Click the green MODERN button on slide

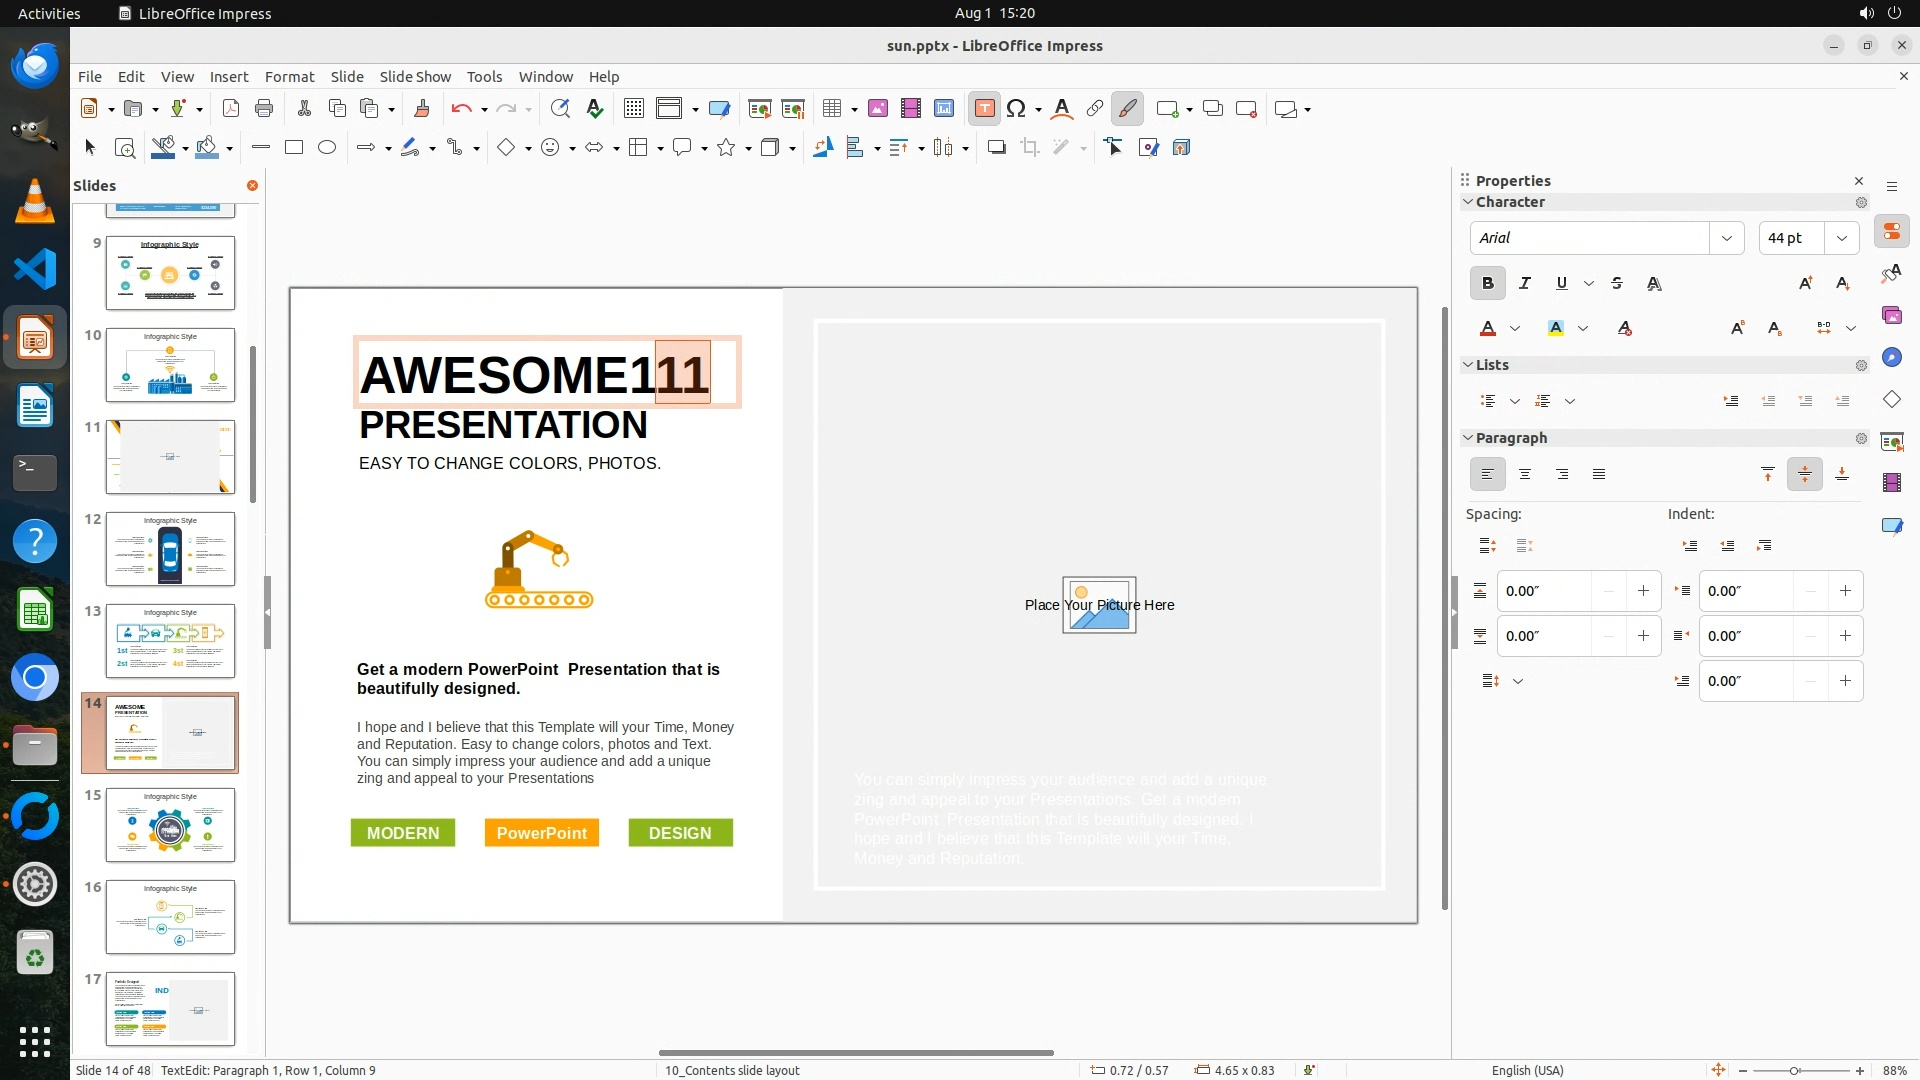click(402, 833)
